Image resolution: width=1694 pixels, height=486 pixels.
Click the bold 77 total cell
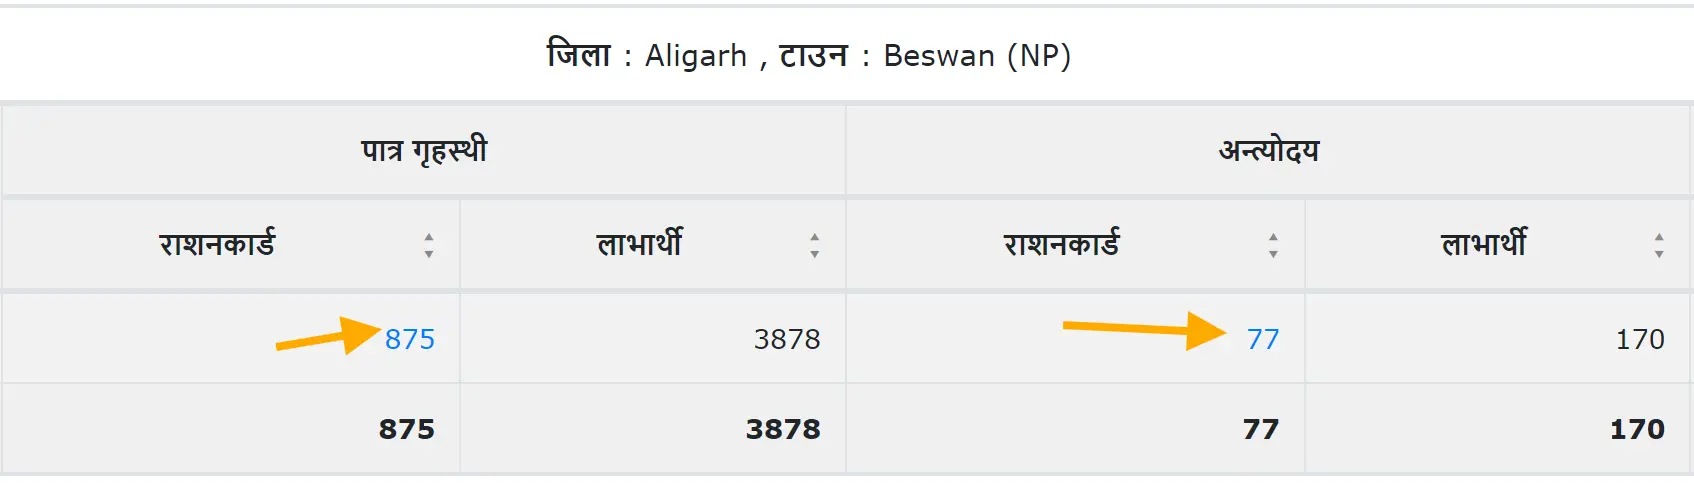click(x=1260, y=430)
